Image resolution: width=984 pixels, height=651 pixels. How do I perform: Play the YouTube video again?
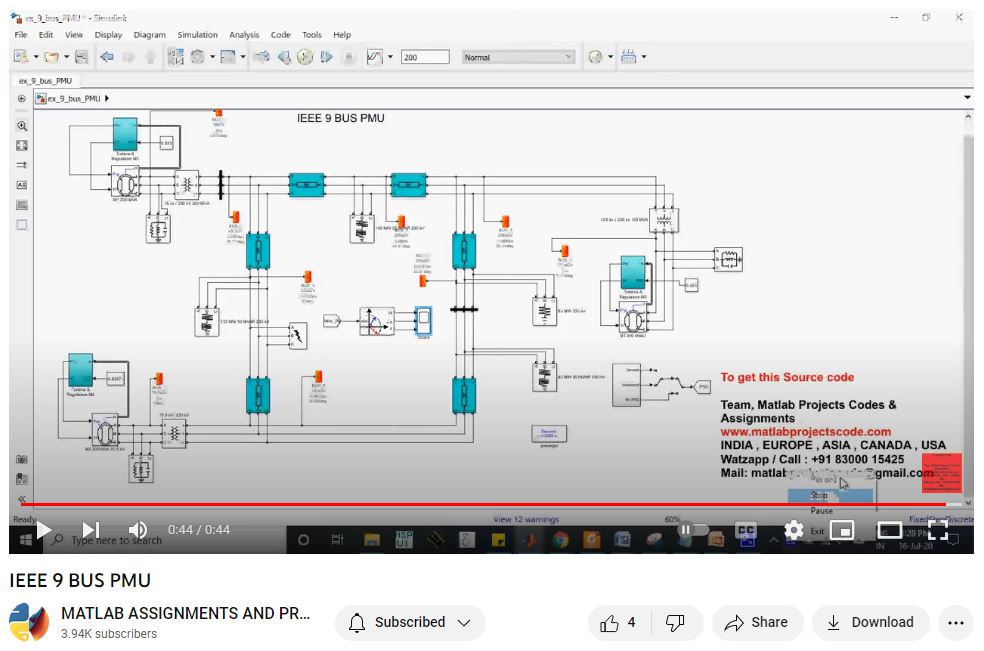tap(43, 530)
